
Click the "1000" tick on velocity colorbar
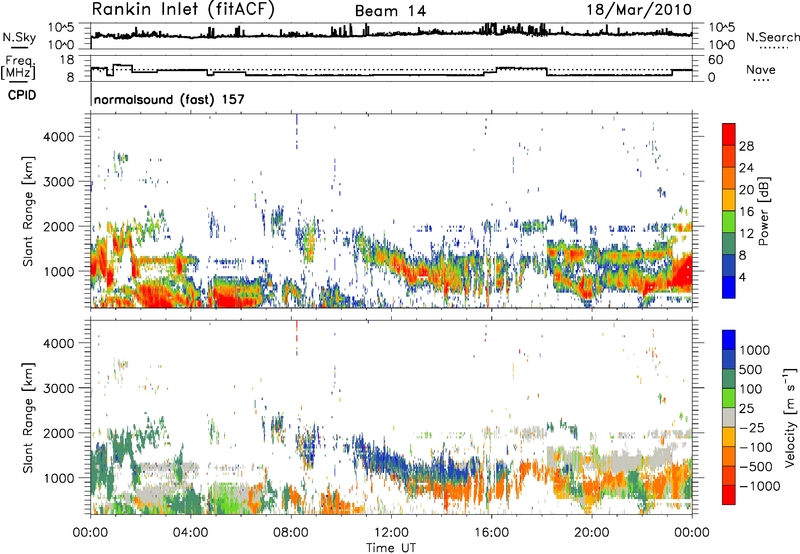tap(754, 350)
